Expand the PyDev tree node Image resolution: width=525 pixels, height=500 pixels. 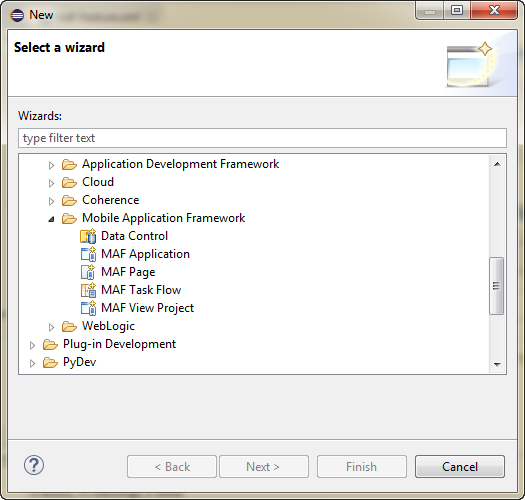pyautogui.click(x=32, y=363)
